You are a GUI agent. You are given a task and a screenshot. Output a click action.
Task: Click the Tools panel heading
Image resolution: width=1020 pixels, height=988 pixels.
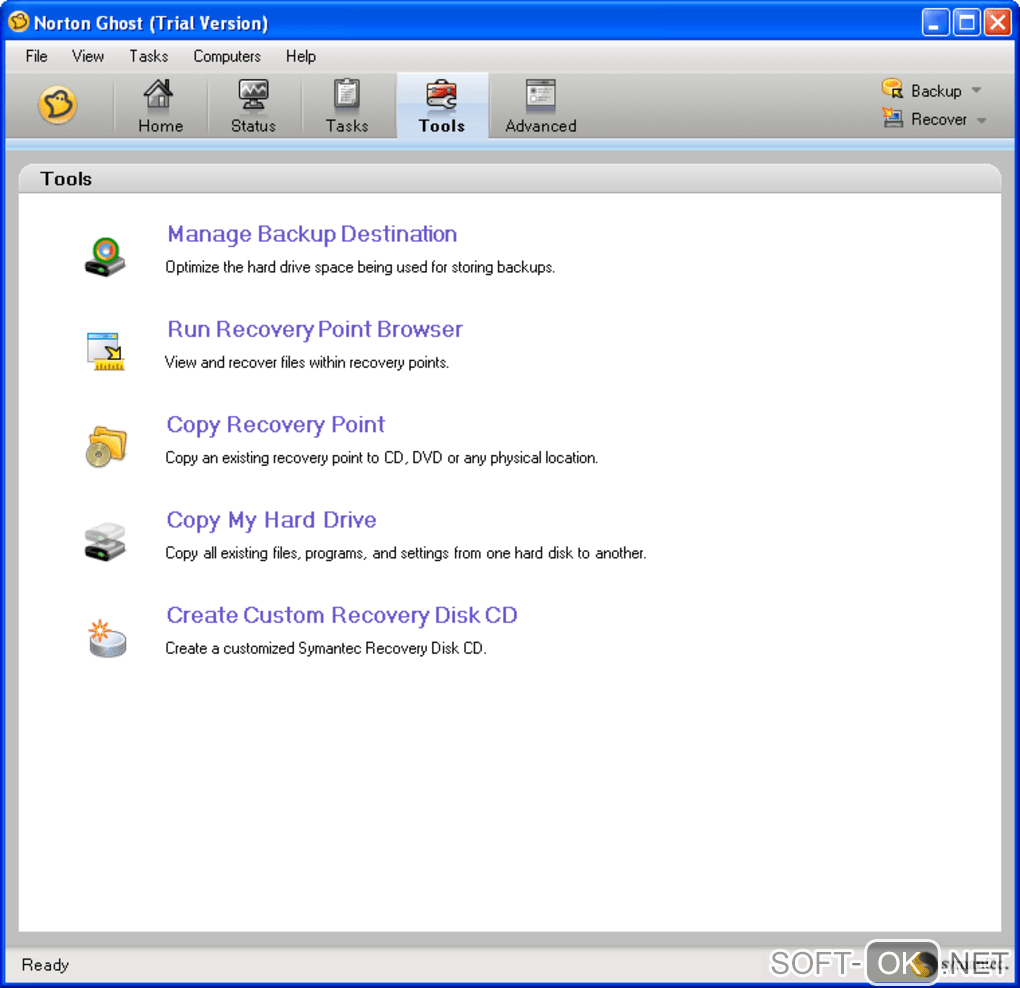tap(66, 179)
